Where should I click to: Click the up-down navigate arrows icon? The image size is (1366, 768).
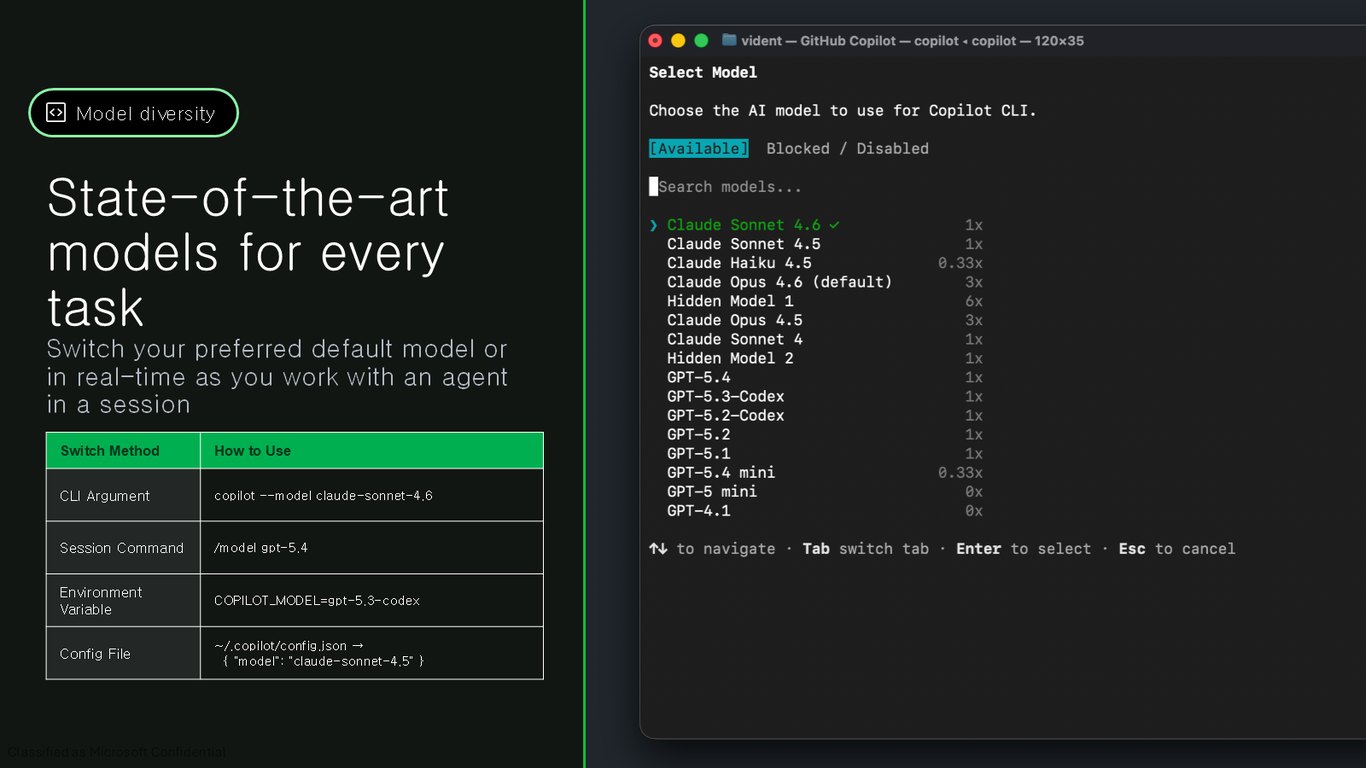coord(658,548)
